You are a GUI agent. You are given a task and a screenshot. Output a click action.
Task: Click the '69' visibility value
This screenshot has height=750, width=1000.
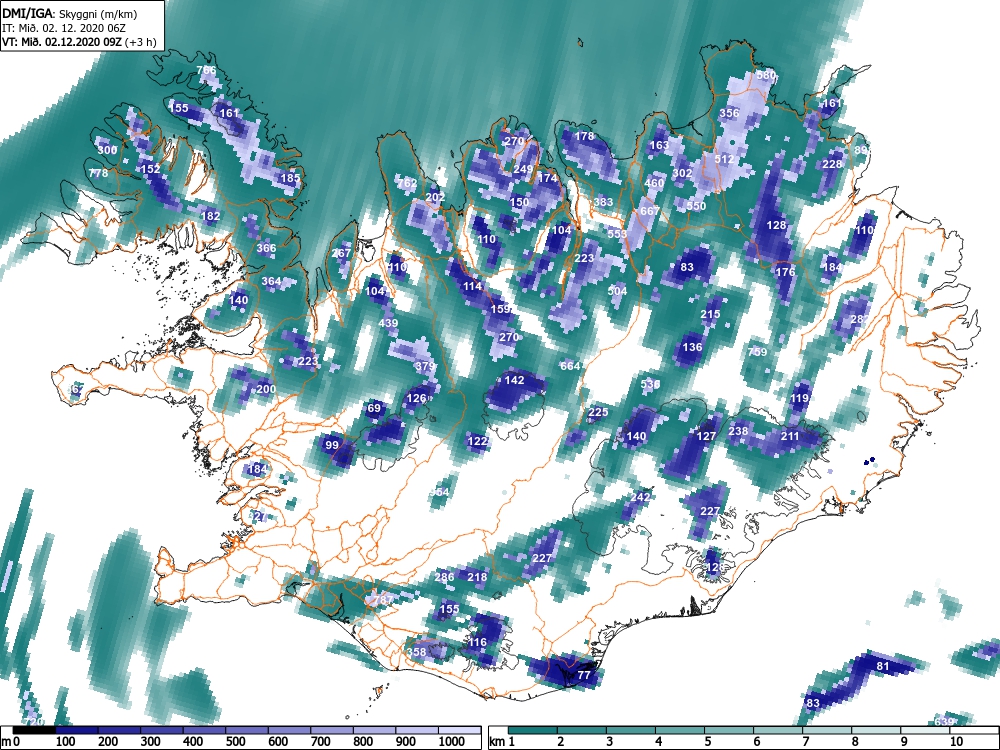[374, 408]
